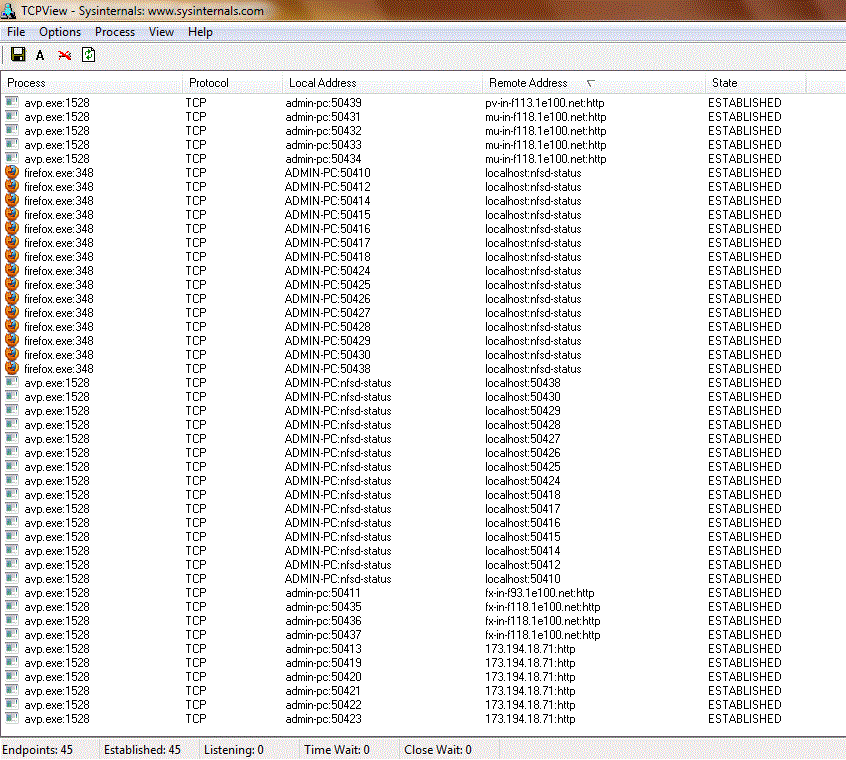The width and height of the screenshot is (846, 760).
Task: Open the Options menu
Action: [60, 32]
